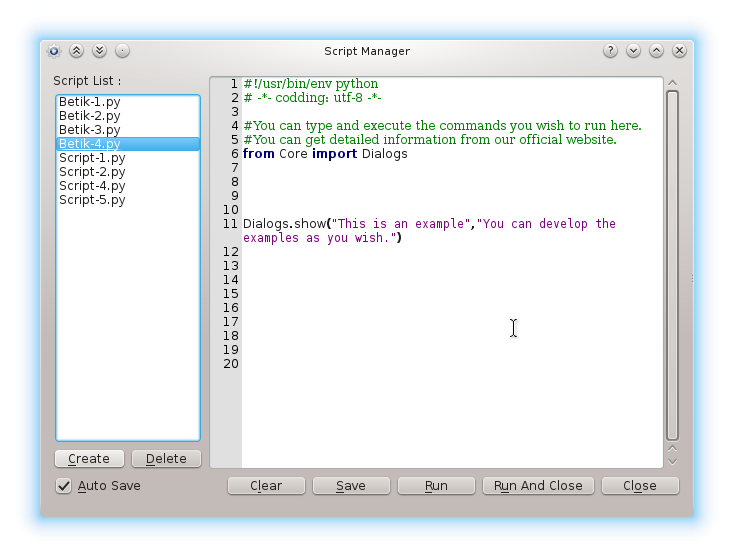The image size is (734, 557).
Task: Click line number 15 in the gutter
Action: tap(231, 294)
